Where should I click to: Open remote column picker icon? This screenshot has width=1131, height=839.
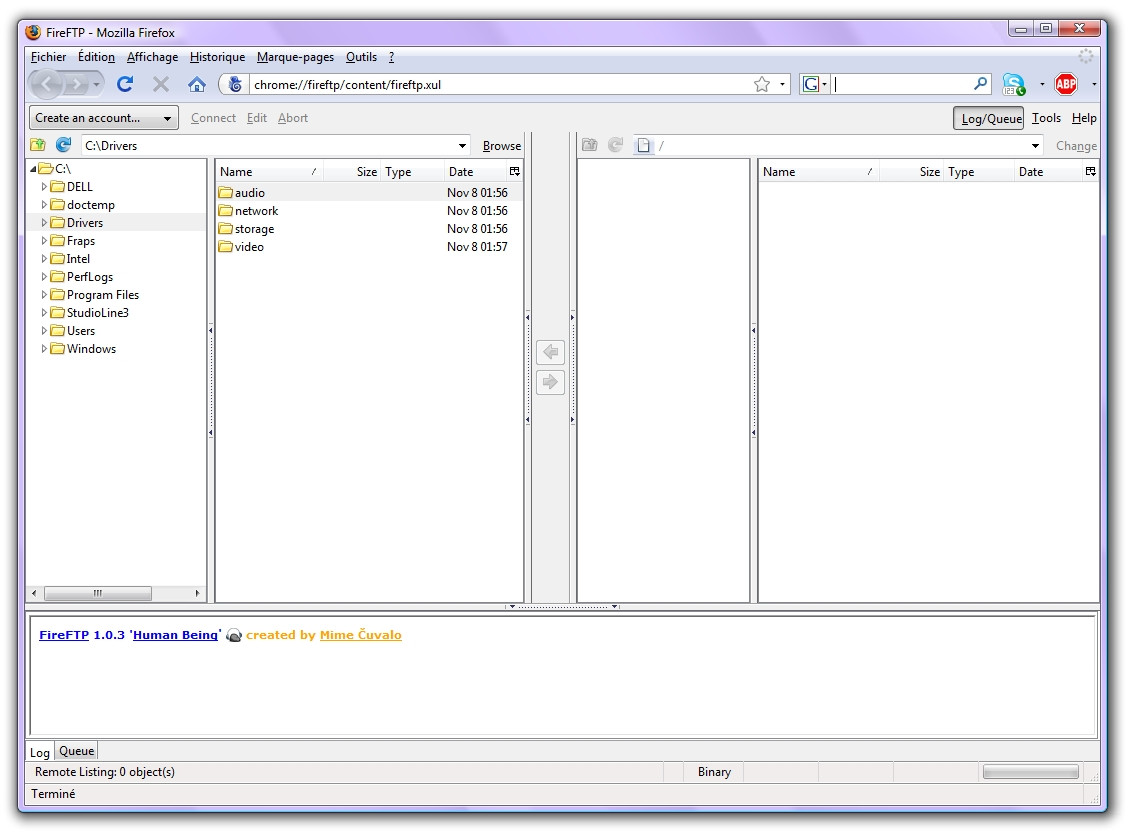click(x=1090, y=172)
